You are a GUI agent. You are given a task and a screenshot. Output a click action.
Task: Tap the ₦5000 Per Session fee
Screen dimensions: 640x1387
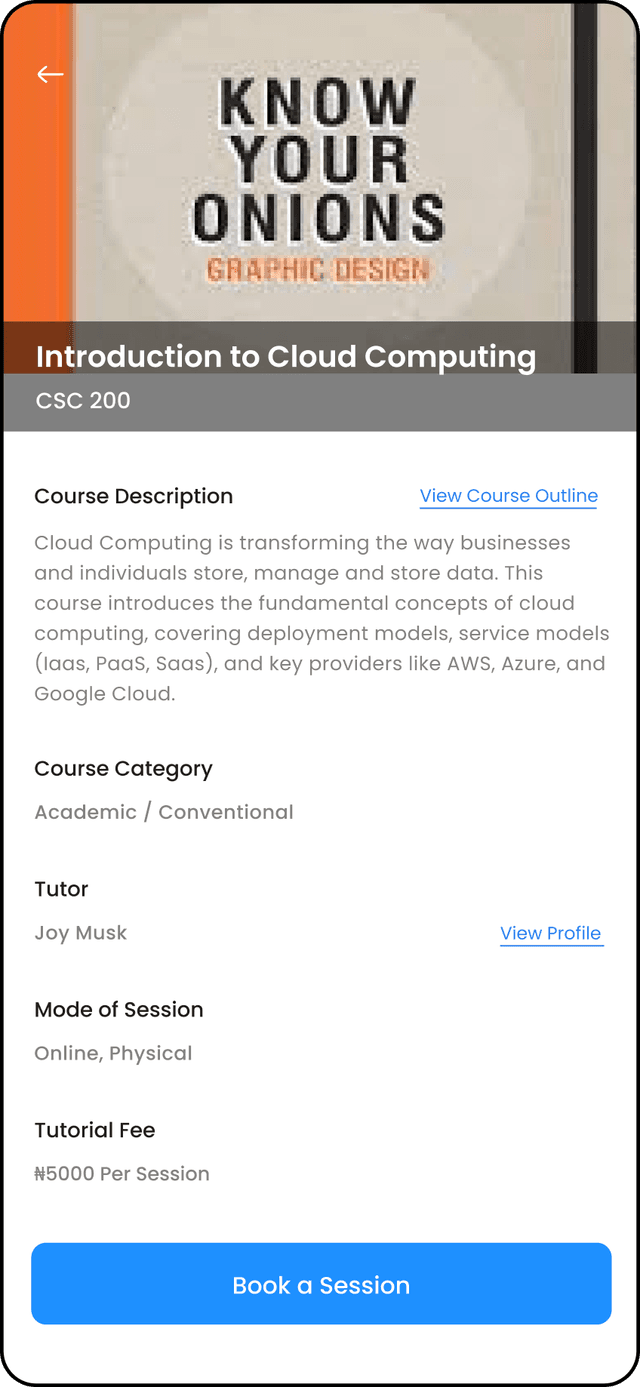click(122, 1174)
